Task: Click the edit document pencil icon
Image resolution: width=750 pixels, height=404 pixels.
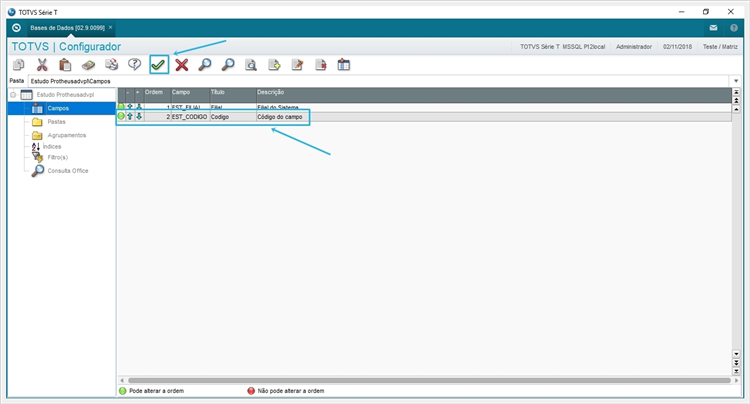Action: (x=297, y=65)
